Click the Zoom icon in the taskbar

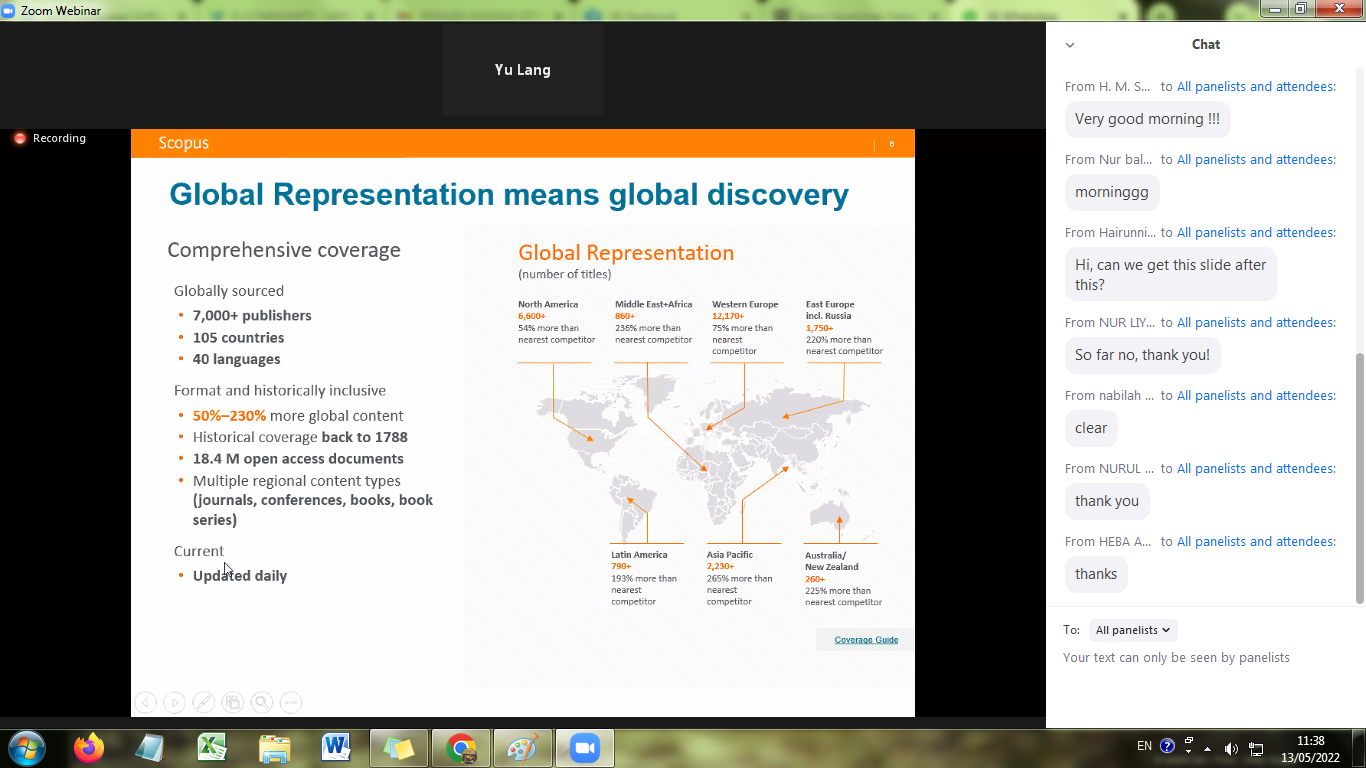pyautogui.click(x=585, y=748)
